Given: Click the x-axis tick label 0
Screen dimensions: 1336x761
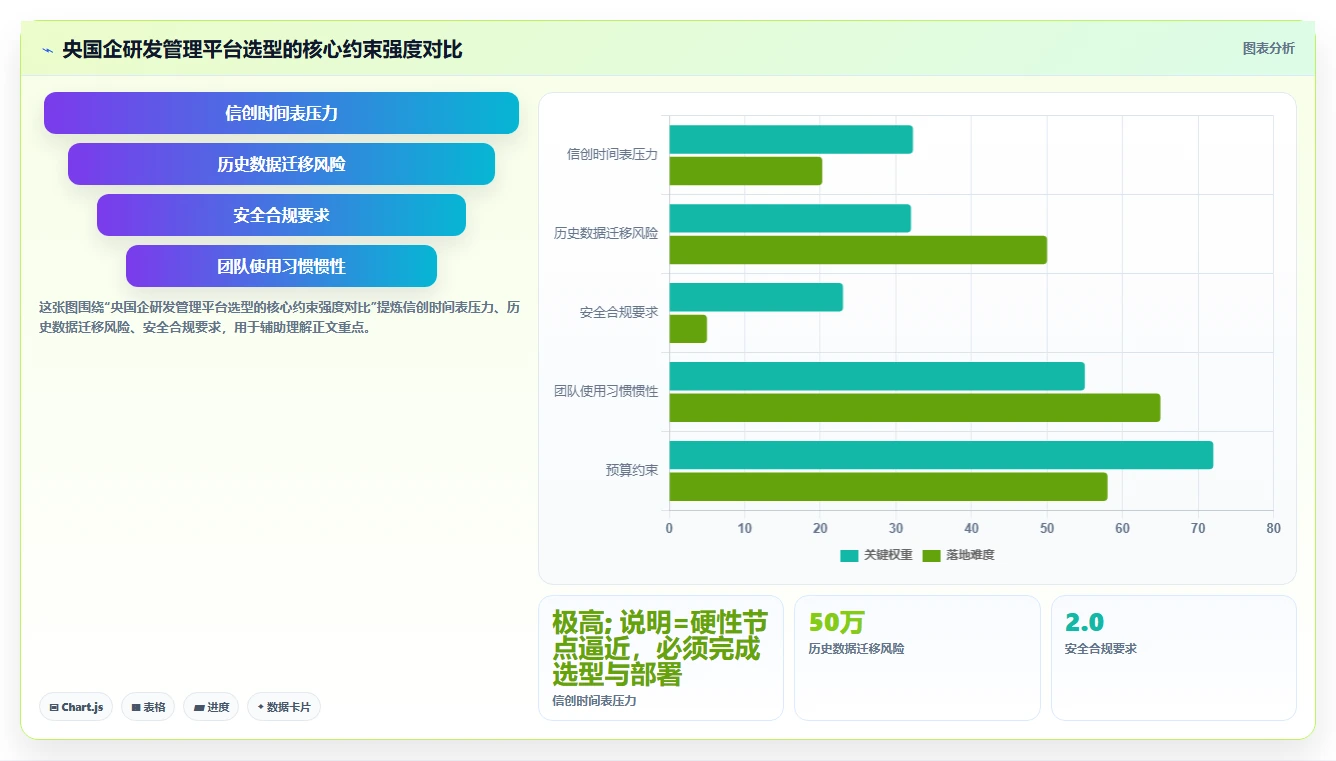Looking at the screenshot, I should 669,528.
